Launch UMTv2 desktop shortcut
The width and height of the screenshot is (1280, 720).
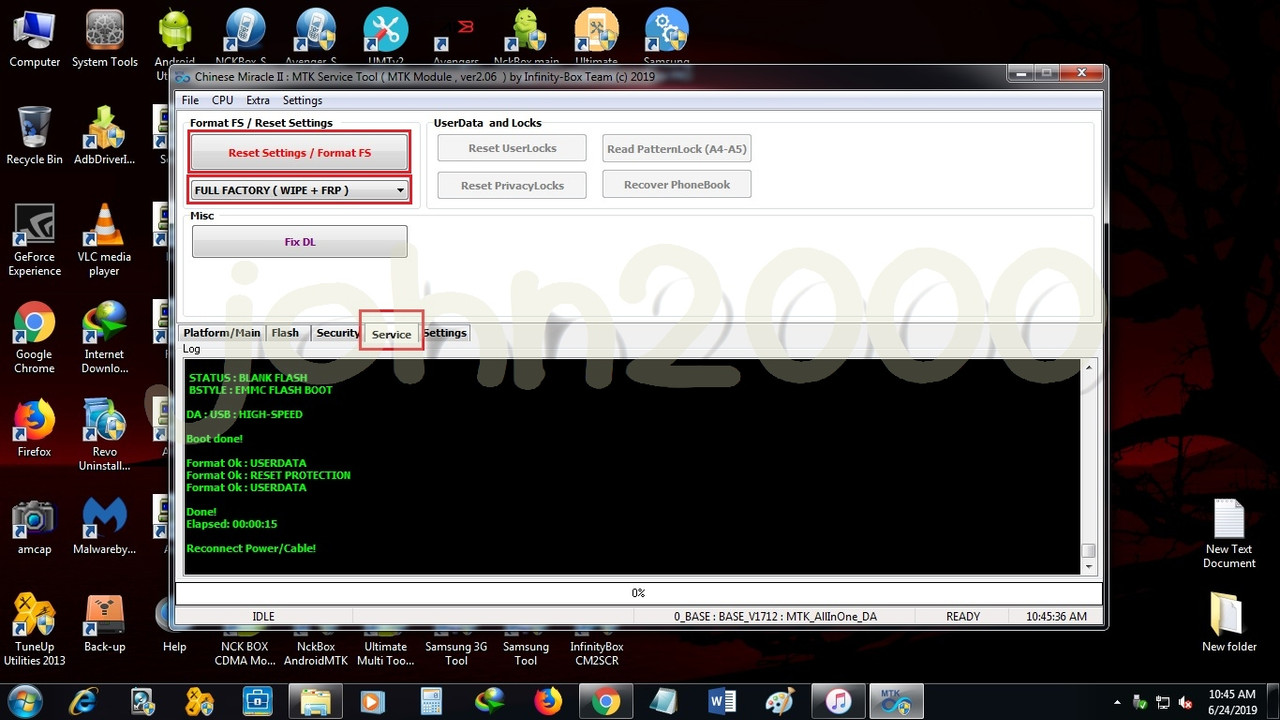click(385, 39)
